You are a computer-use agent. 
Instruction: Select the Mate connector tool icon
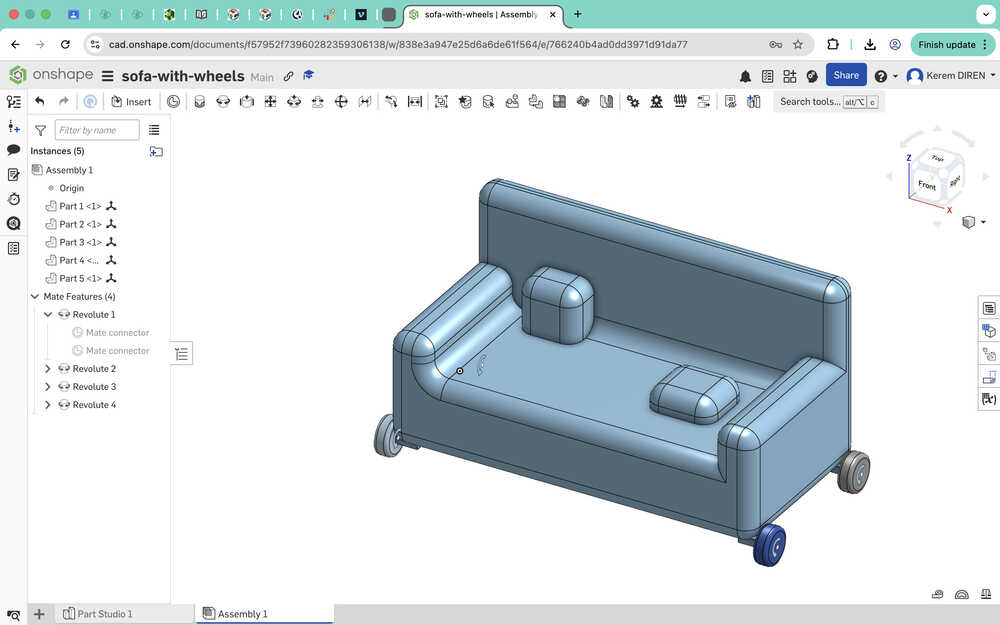(174, 101)
